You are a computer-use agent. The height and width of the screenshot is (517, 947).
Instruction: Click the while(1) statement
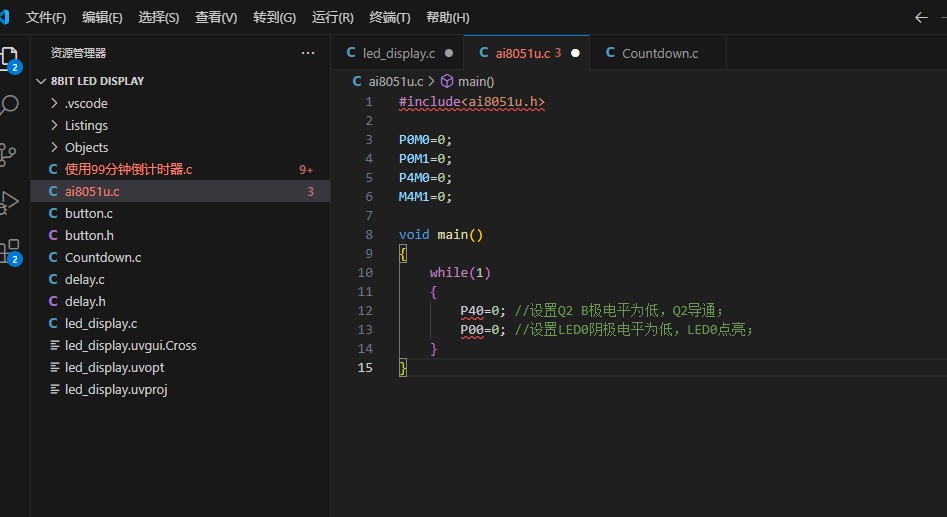point(460,272)
